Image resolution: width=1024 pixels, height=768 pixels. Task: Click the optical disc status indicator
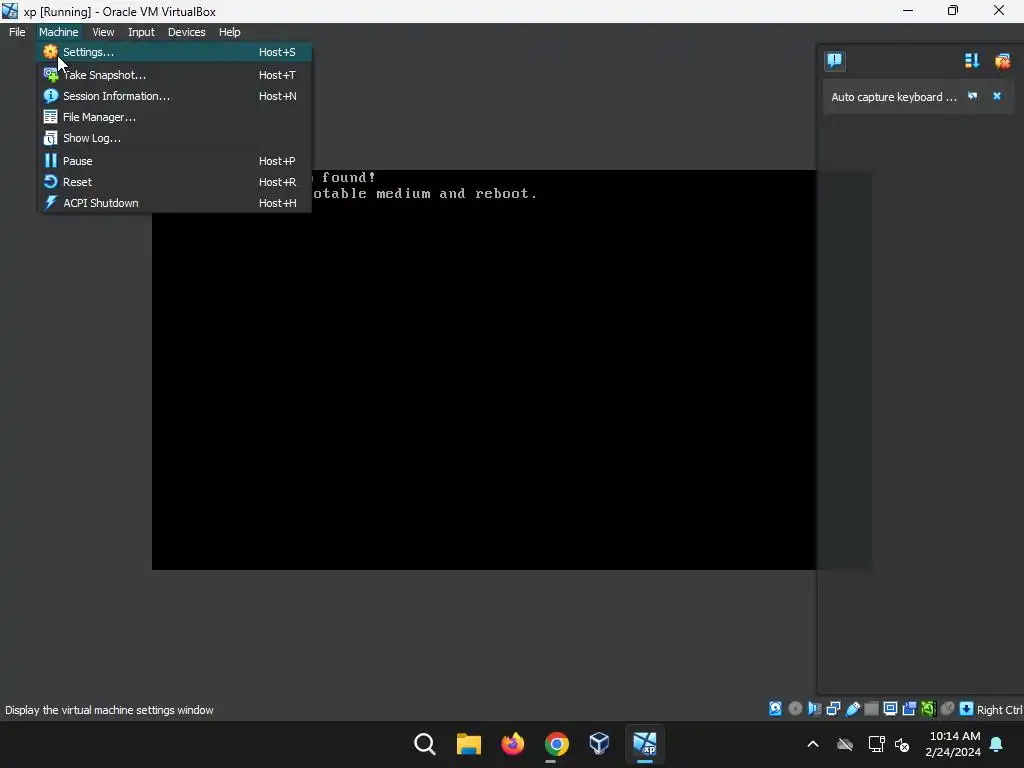795,709
